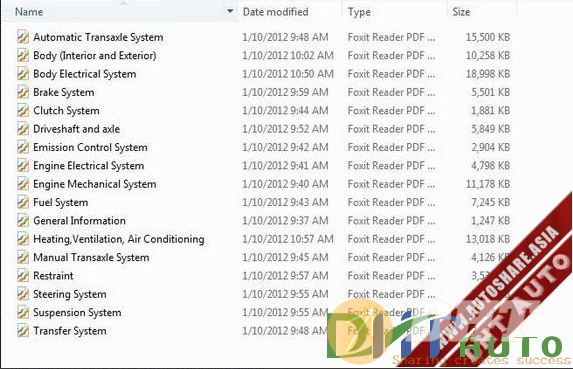573x369 pixels.
Task: Select the Engine Mechanical System file icon
Action: click(x=23, y=184)
